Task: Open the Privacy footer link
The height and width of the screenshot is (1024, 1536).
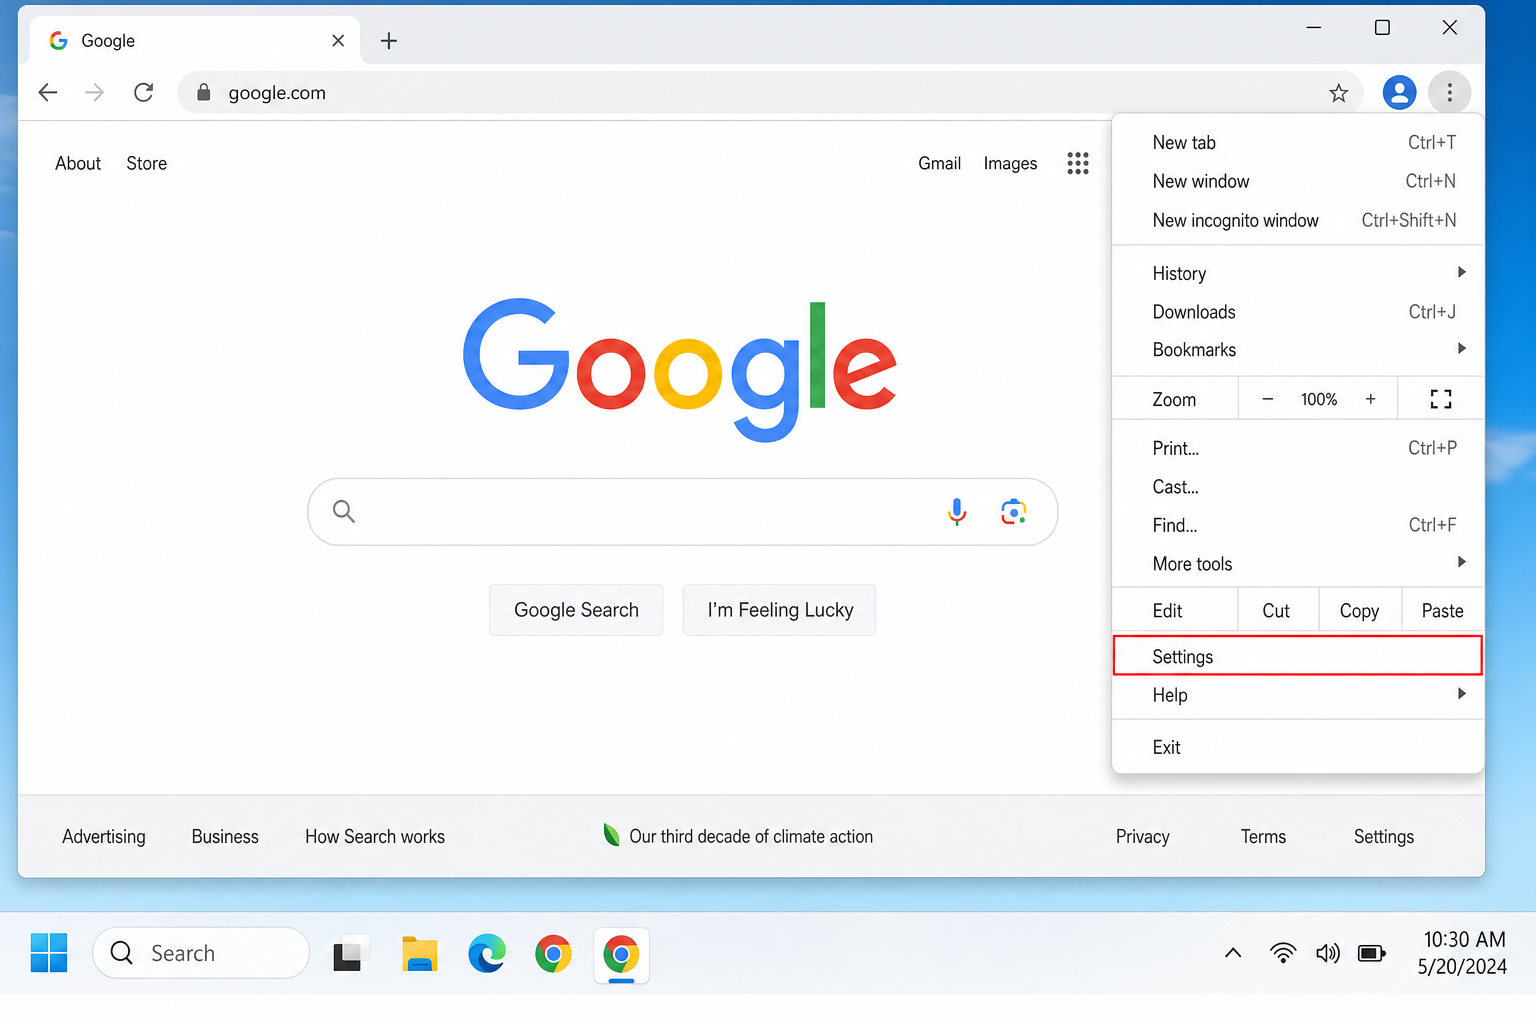Action: (1143, 837)
